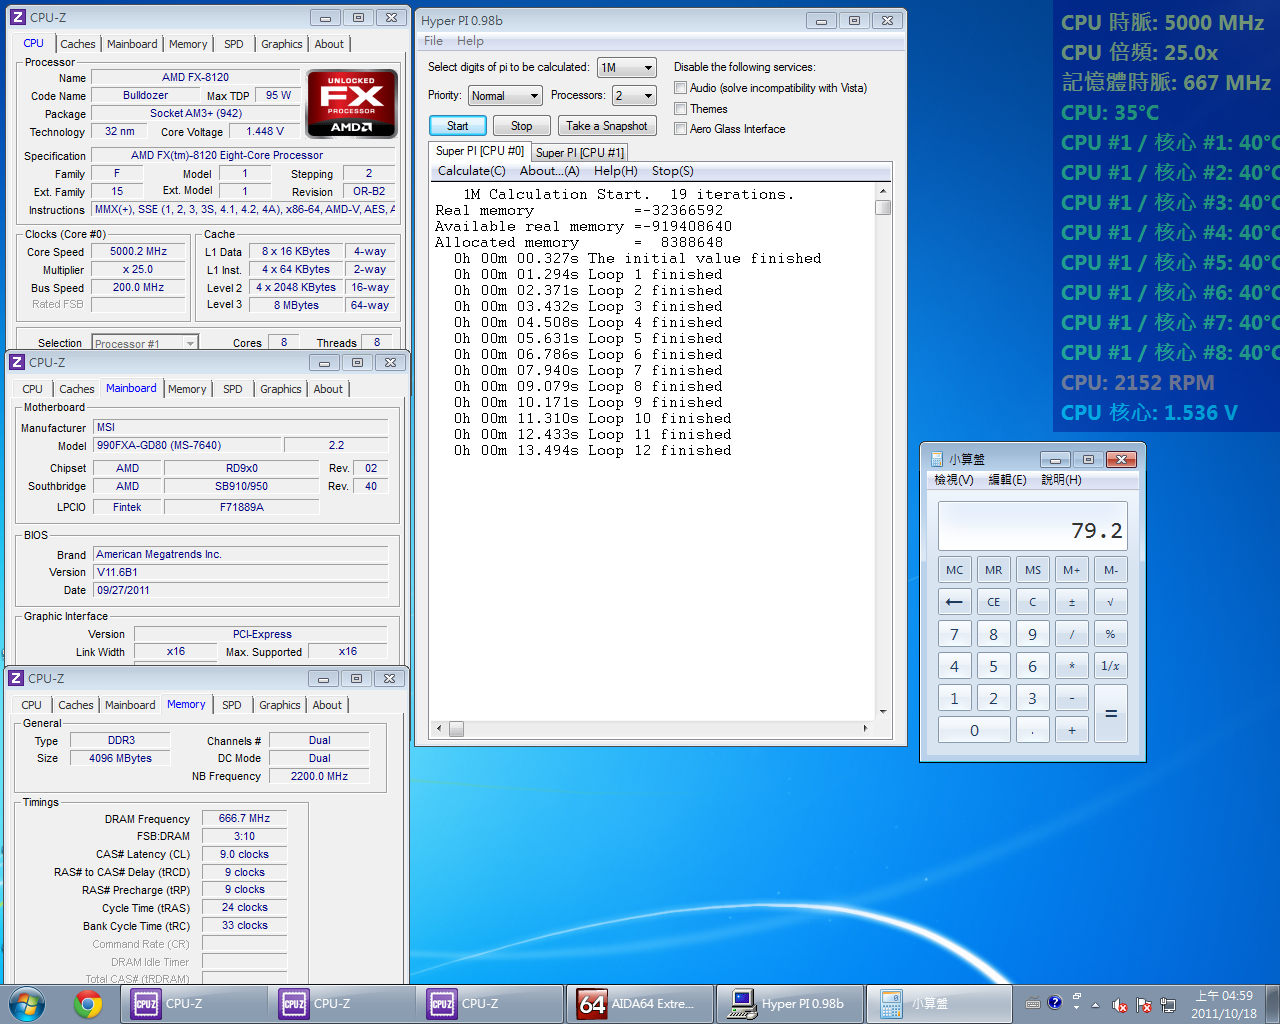Open the muted volume tray icon
The height and width of the screenshot is (1024, 1280).
1120,1005
